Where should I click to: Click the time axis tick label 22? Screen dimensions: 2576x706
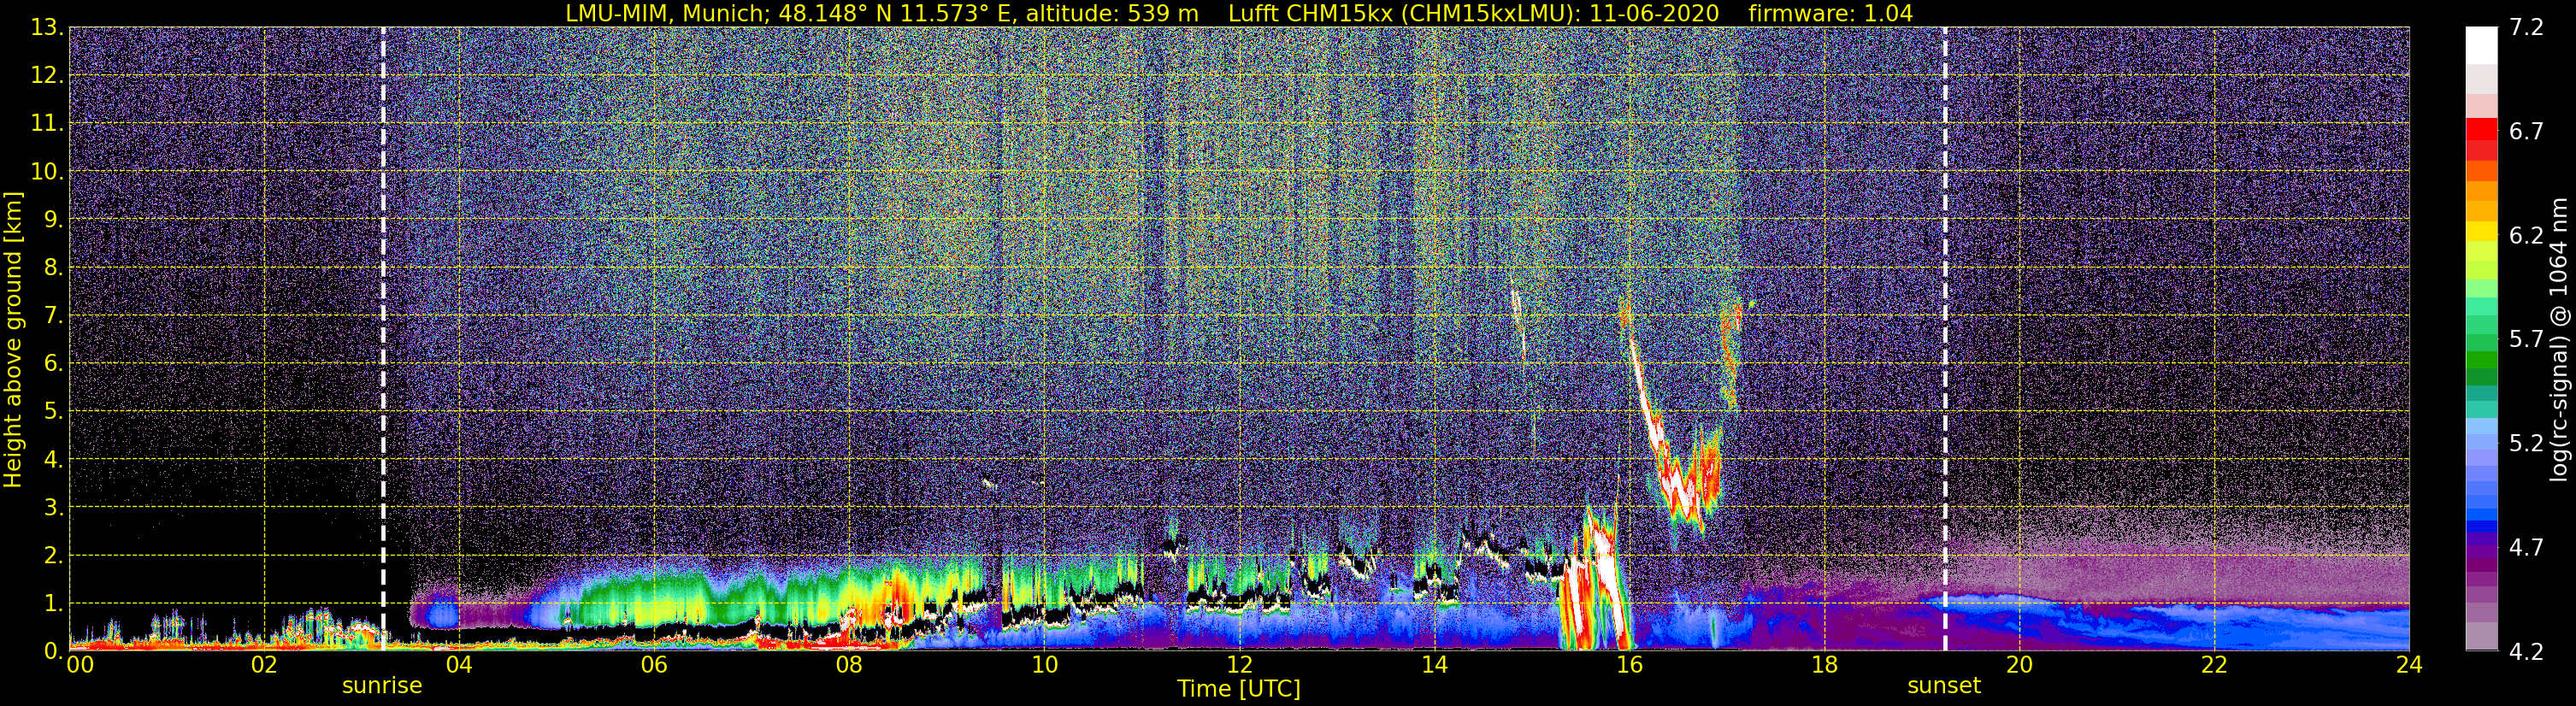click(2214, 666)
